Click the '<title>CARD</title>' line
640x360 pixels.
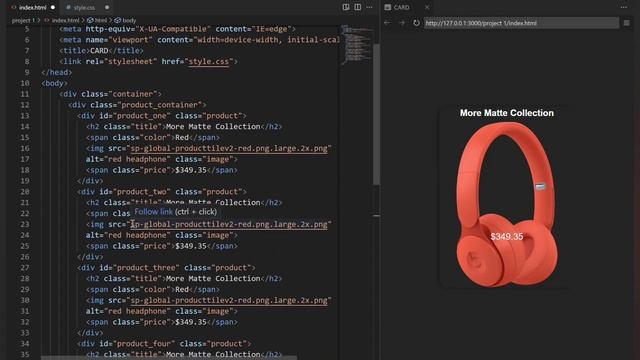[x=101, y=51]
